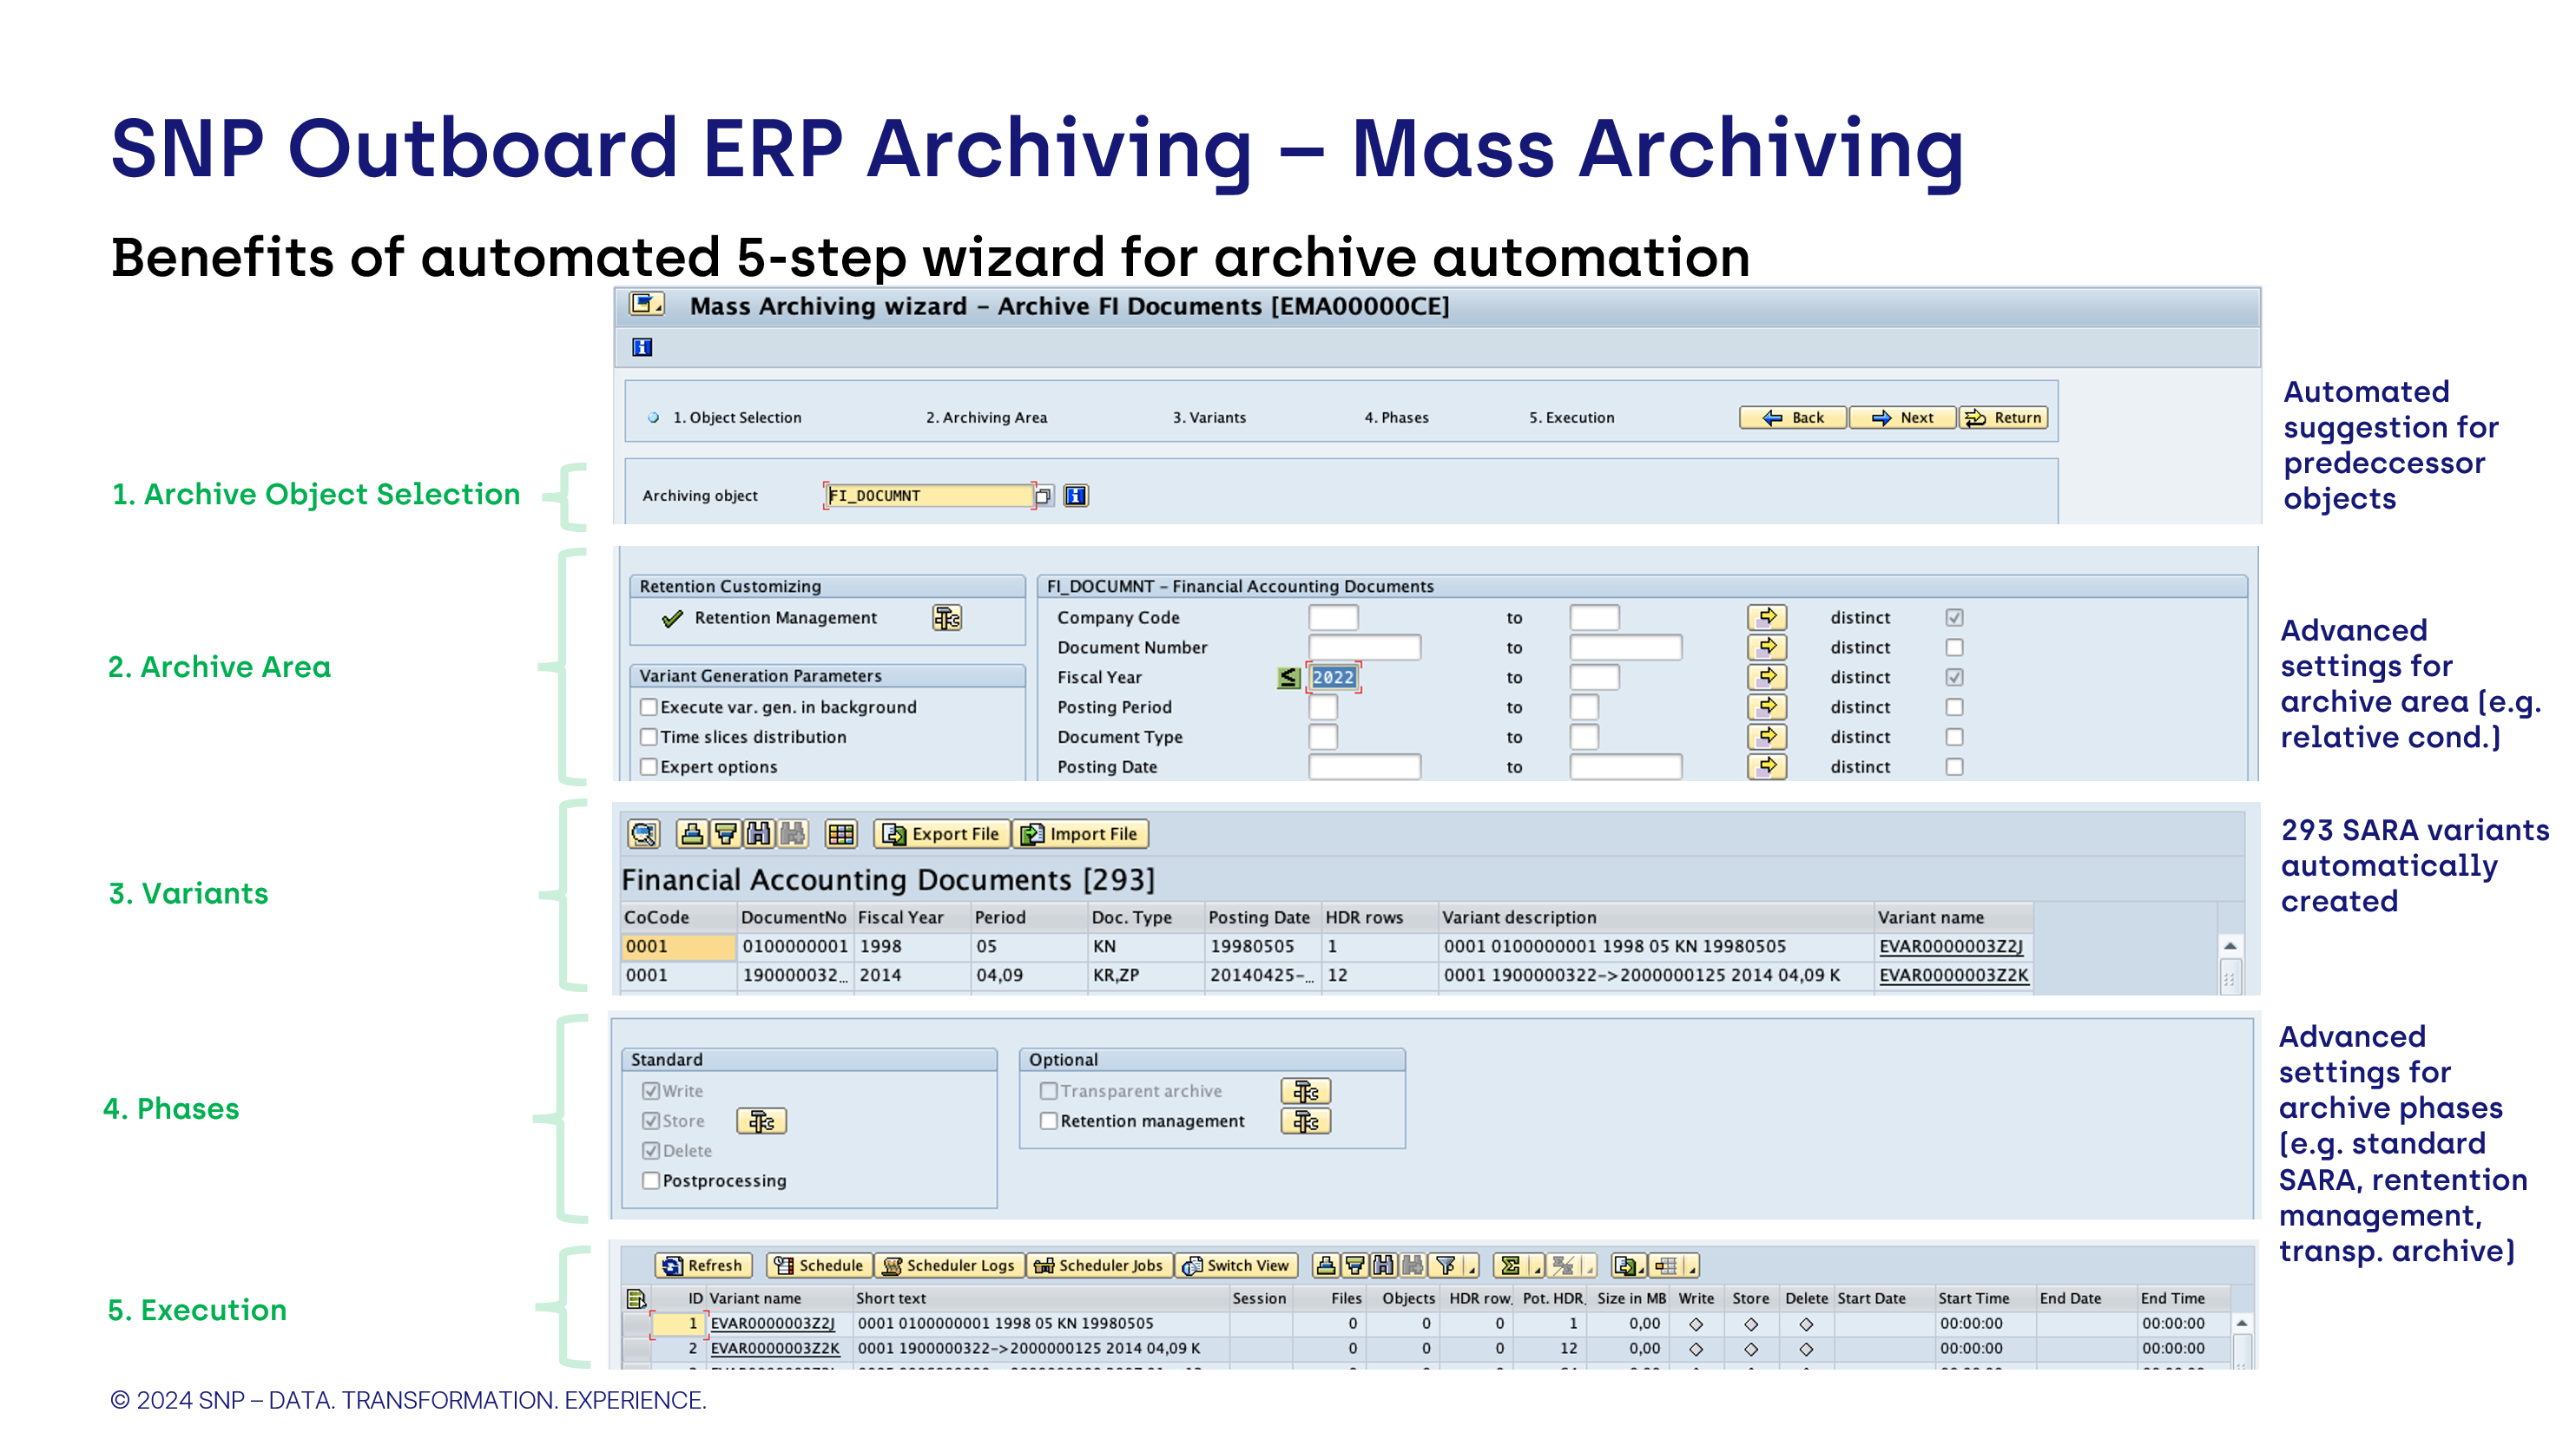Toggle the distinct checkbox for Document Type
This screenshot has width=2576, height=1446.
(1954, 737)
